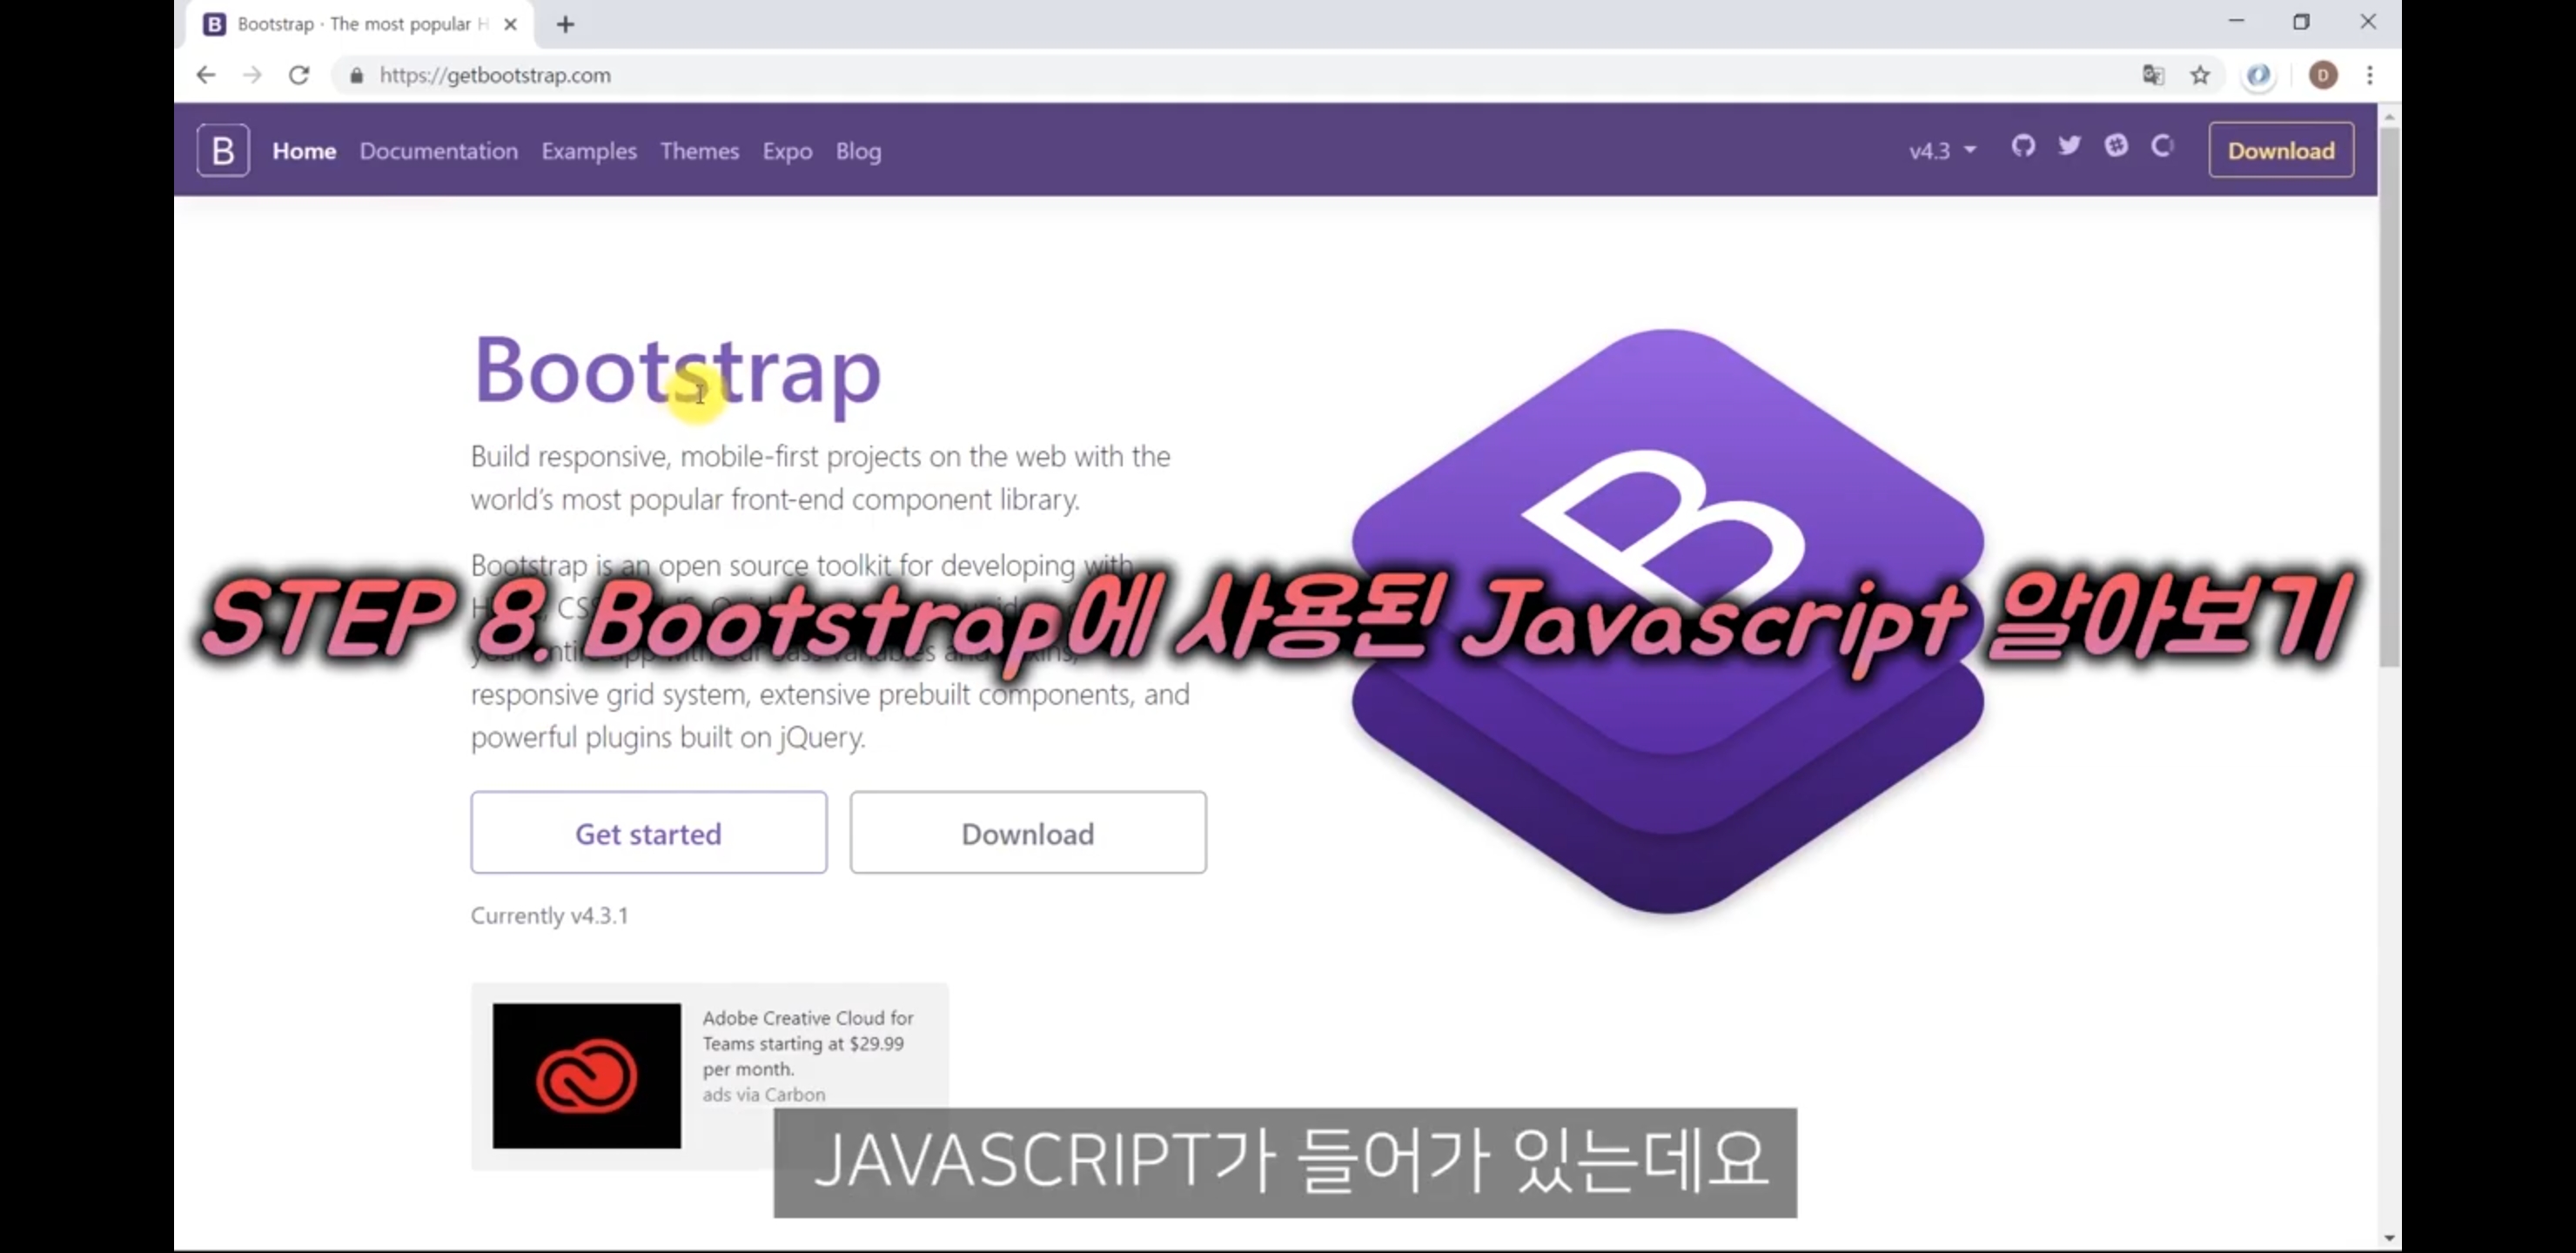Open a new tab with plus icon
The height and width of the screenshot is (1253, 2576).
tap(566, 24)
